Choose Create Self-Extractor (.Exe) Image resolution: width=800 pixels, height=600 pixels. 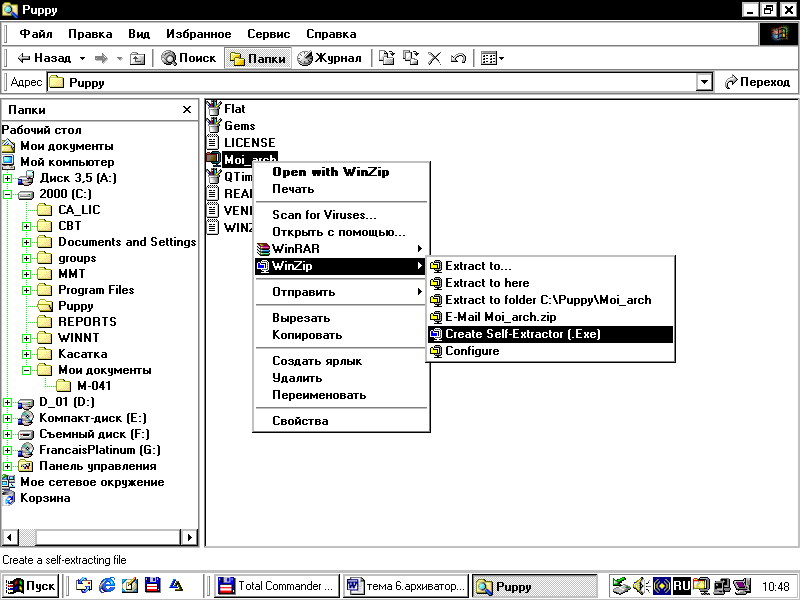point(551,334)
